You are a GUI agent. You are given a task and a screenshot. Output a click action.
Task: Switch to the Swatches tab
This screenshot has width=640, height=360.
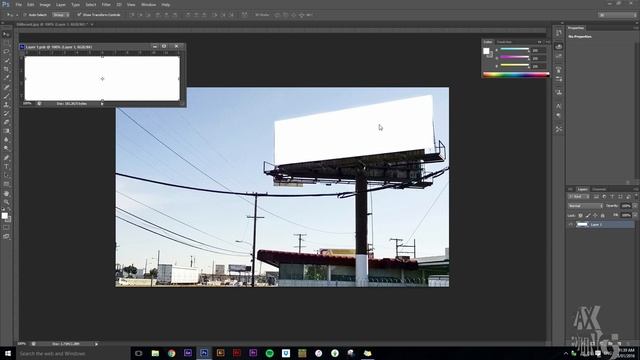tap(504, 42)
